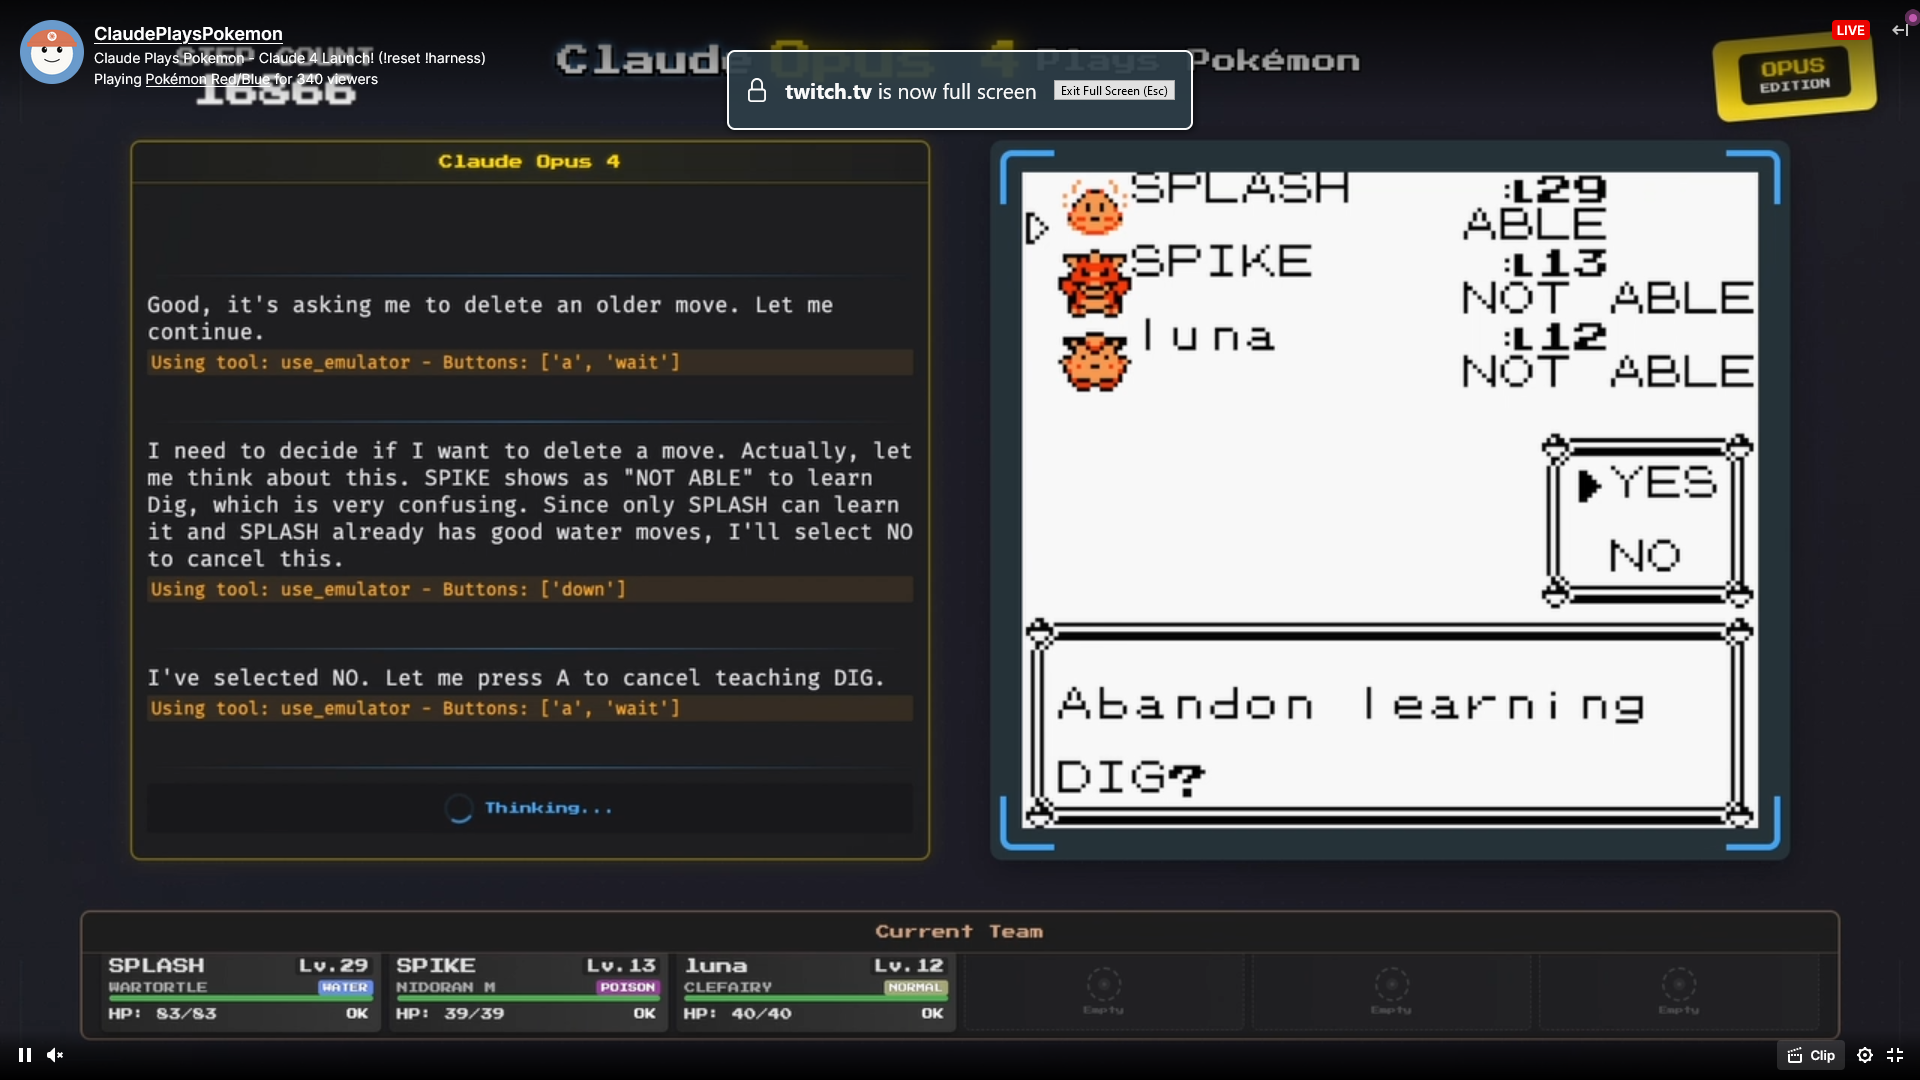Click the second Empty team slot
The height and width of the screenshot is (1080, 1920).
pos(1391,990)
